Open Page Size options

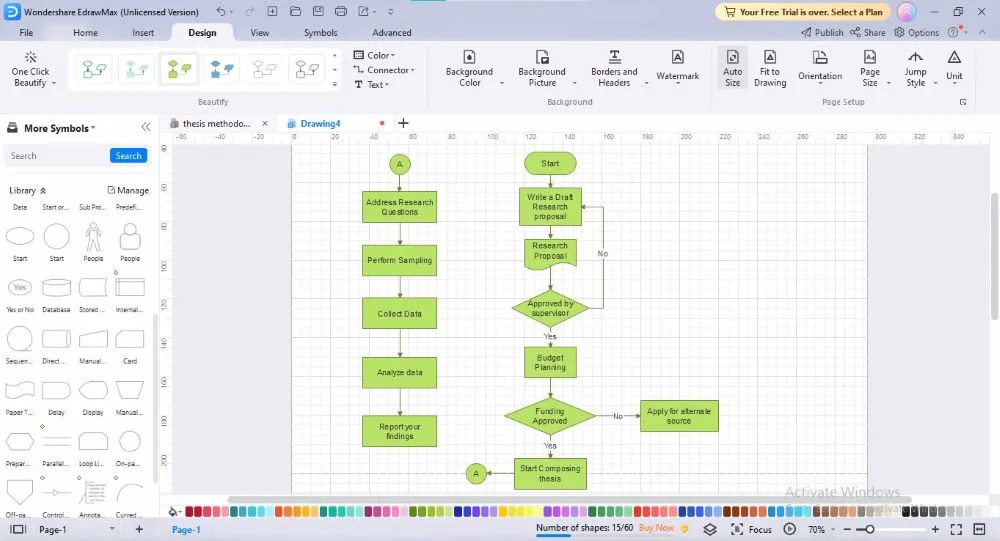pos(870,69)
